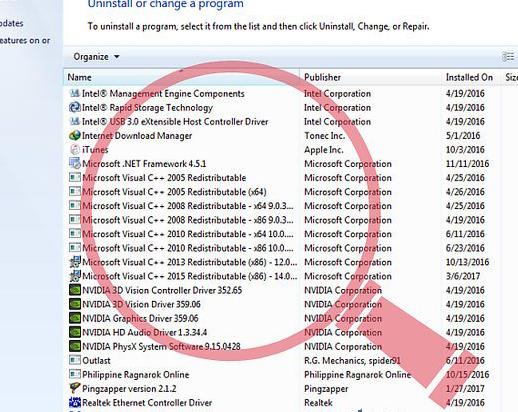Click the Microsoft .NET Framework 4.5.1 icon

75,163
